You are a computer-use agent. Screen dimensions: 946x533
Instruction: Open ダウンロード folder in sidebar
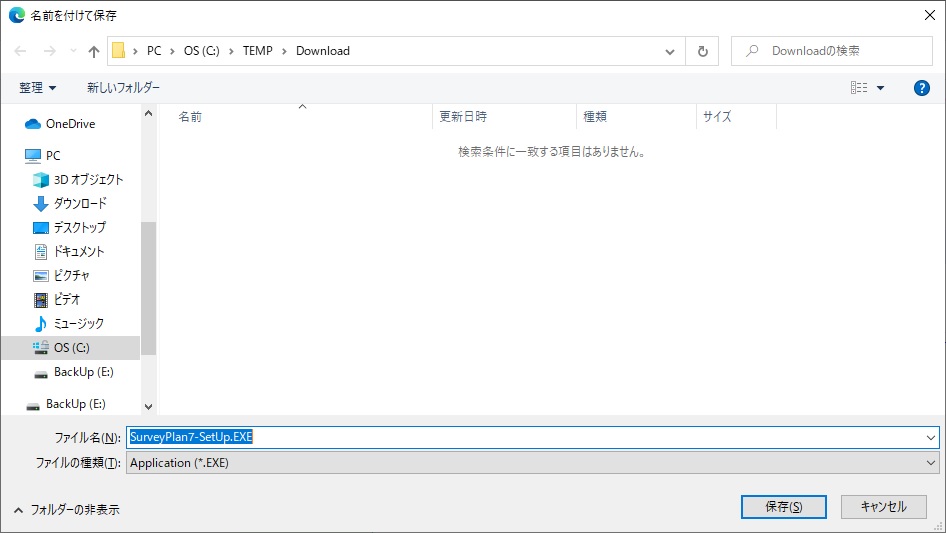point(80,203)
